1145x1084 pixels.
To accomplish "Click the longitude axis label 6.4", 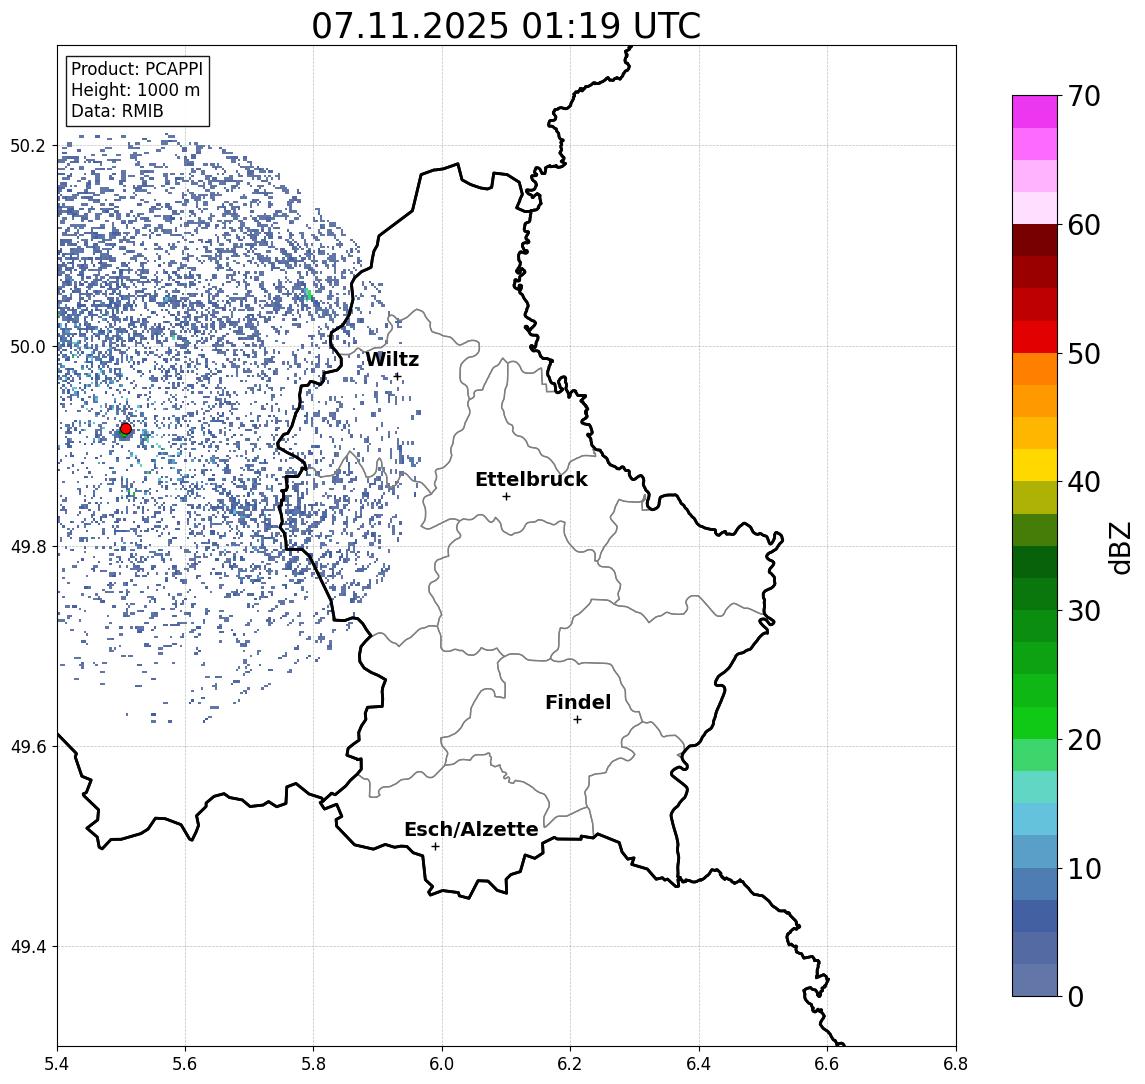I will click(x=700, y=1064).
